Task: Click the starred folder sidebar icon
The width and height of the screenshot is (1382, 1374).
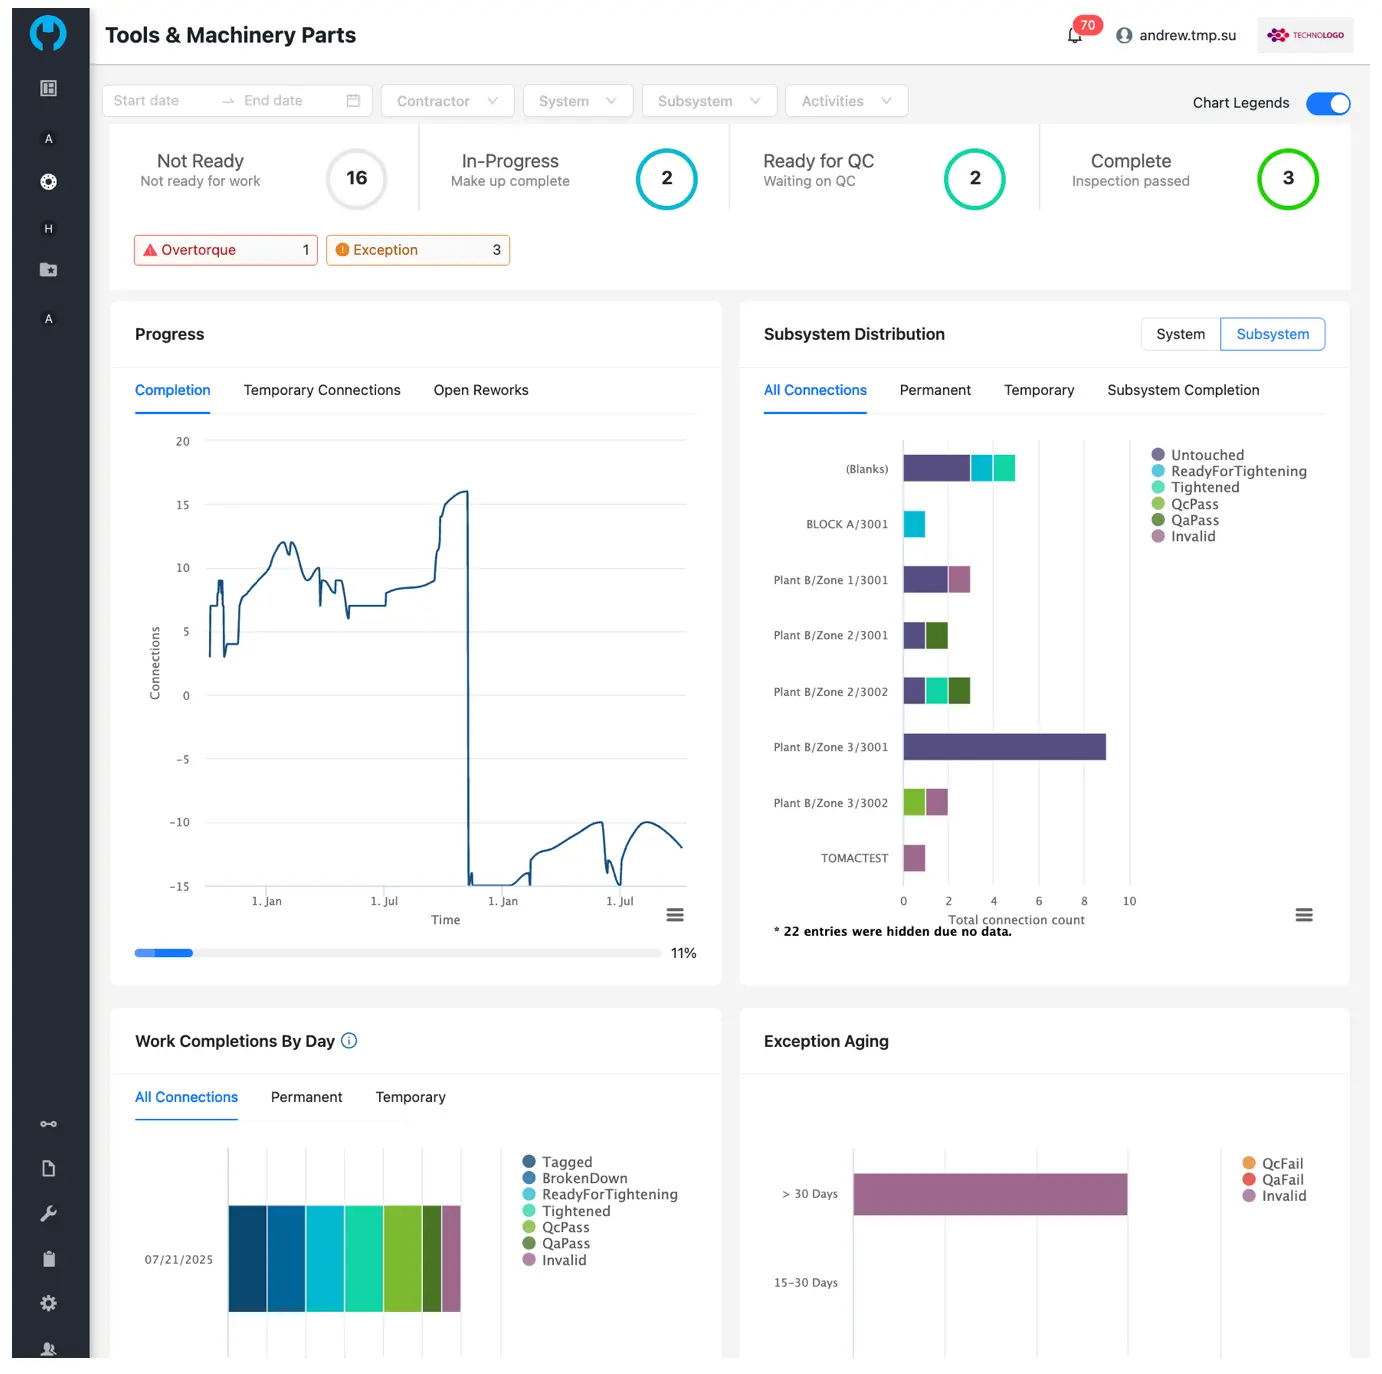Action: coord(48,270)
